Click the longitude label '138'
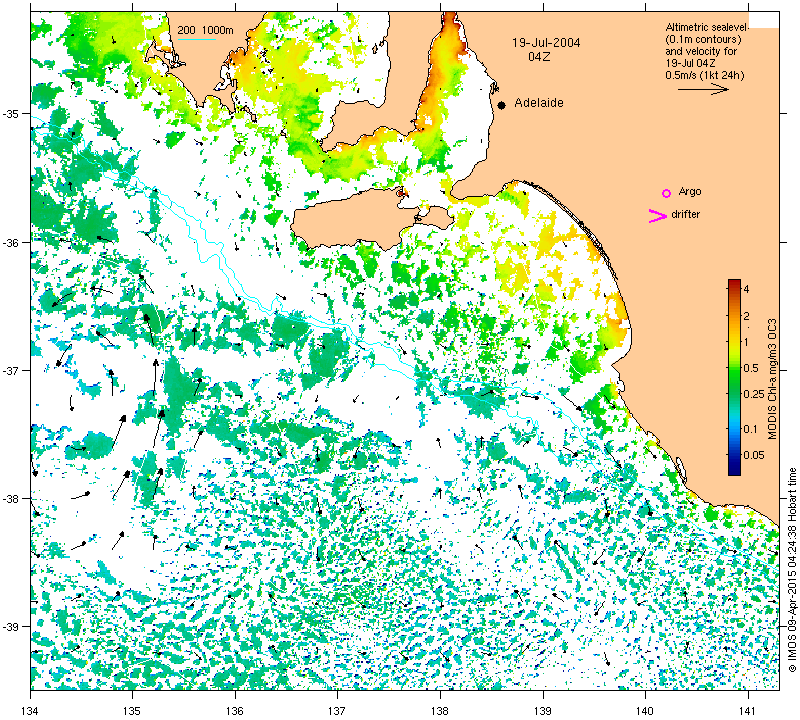The image size is (800, 720). [440, 710]
